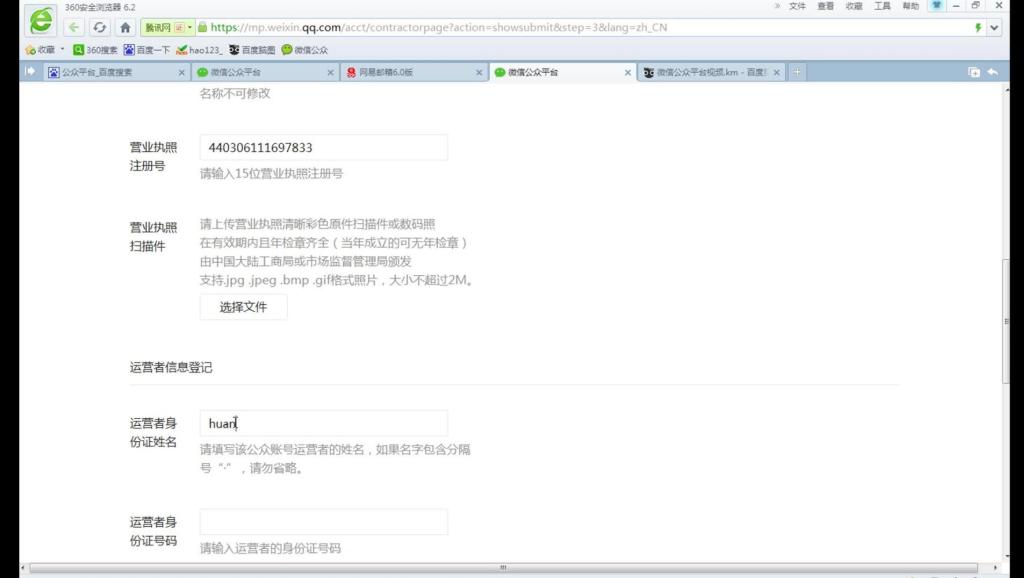Open the 工具 menu
Viewport: 1024px width, 578px height.
[x=882, y=6]
